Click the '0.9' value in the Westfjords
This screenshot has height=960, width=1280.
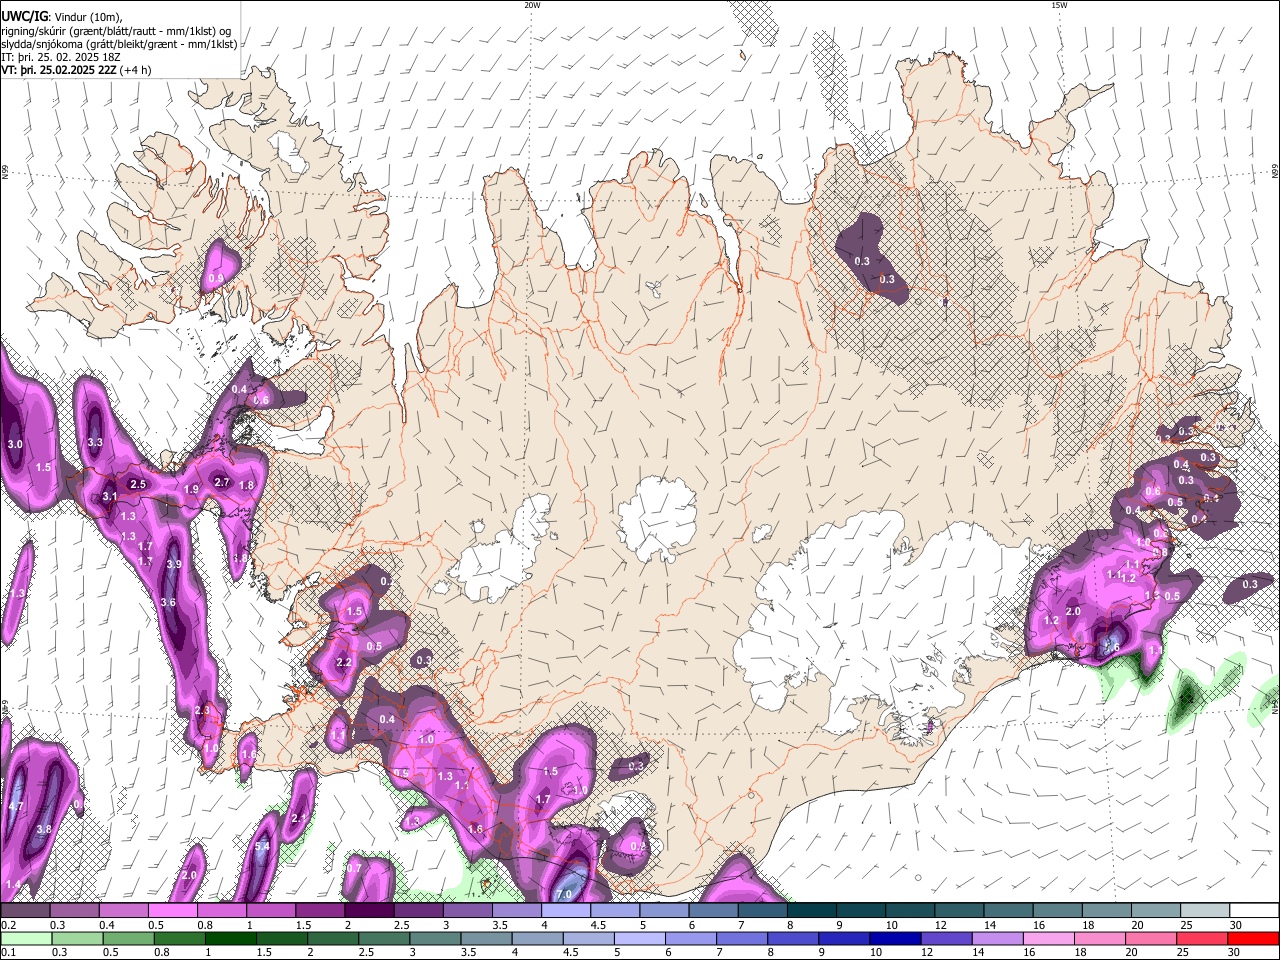(x=215, y=278)
